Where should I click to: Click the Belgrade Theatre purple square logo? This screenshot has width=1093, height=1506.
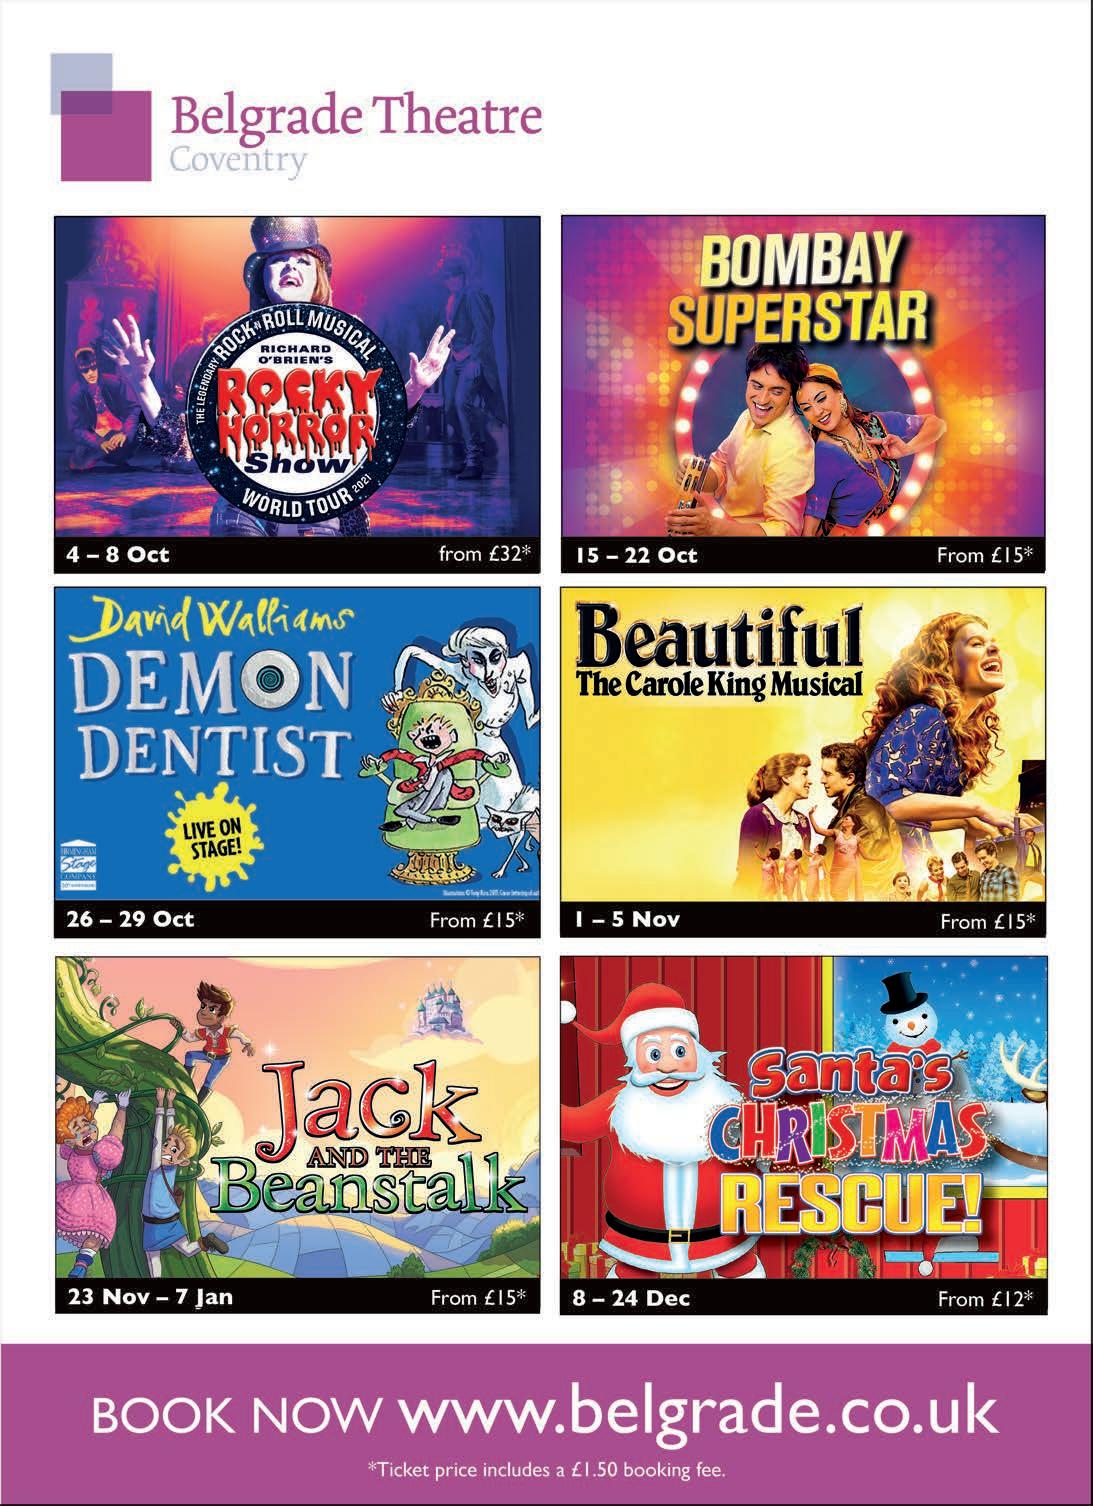96,117
